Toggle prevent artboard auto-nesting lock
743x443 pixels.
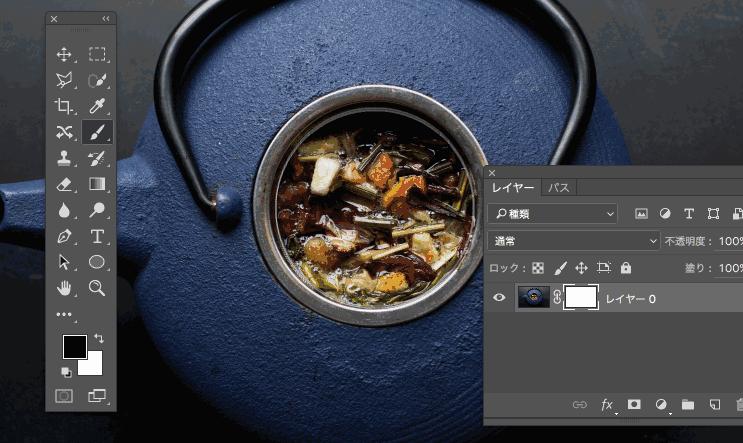pyautogui.click(x=604, y=268)
